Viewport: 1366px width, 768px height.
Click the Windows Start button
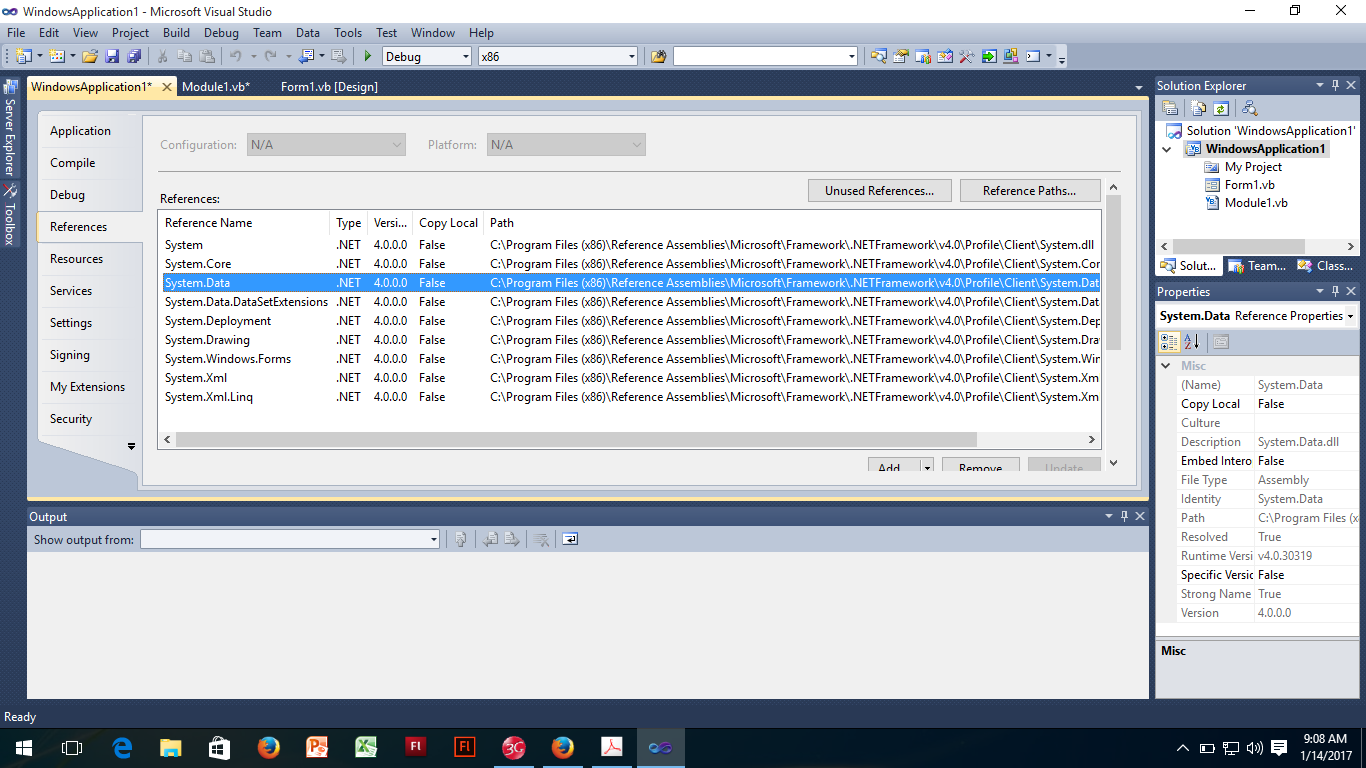click(23, 747)
